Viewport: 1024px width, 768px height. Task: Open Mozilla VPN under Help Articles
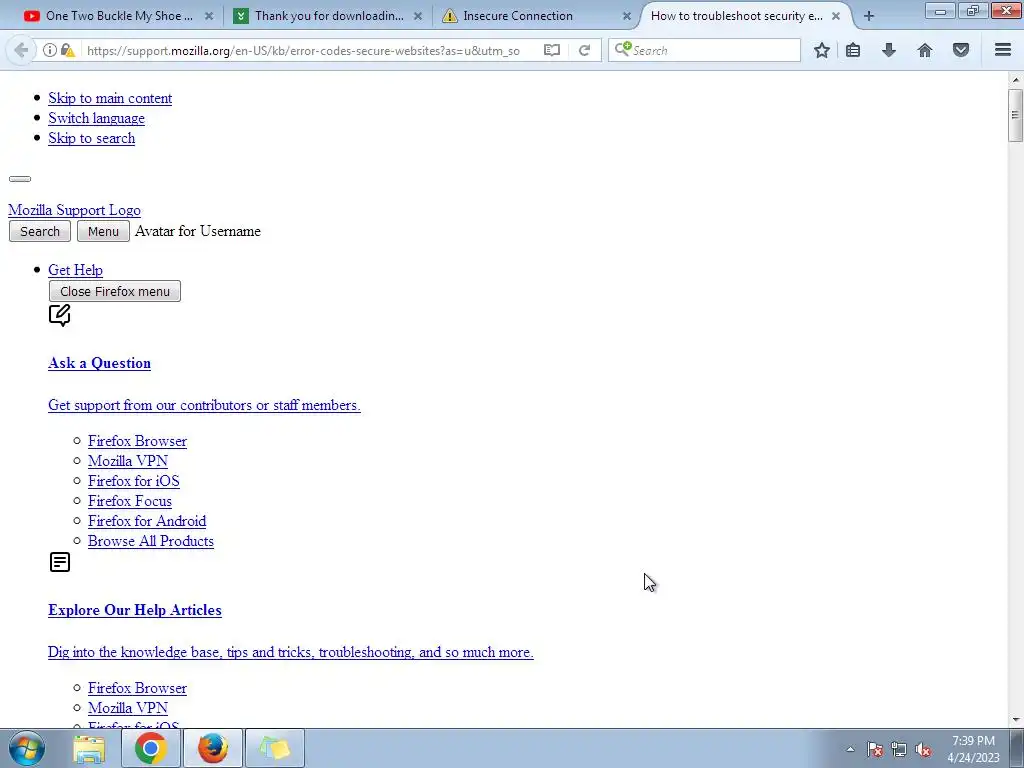pyautogui.click(x=128, y=708)
